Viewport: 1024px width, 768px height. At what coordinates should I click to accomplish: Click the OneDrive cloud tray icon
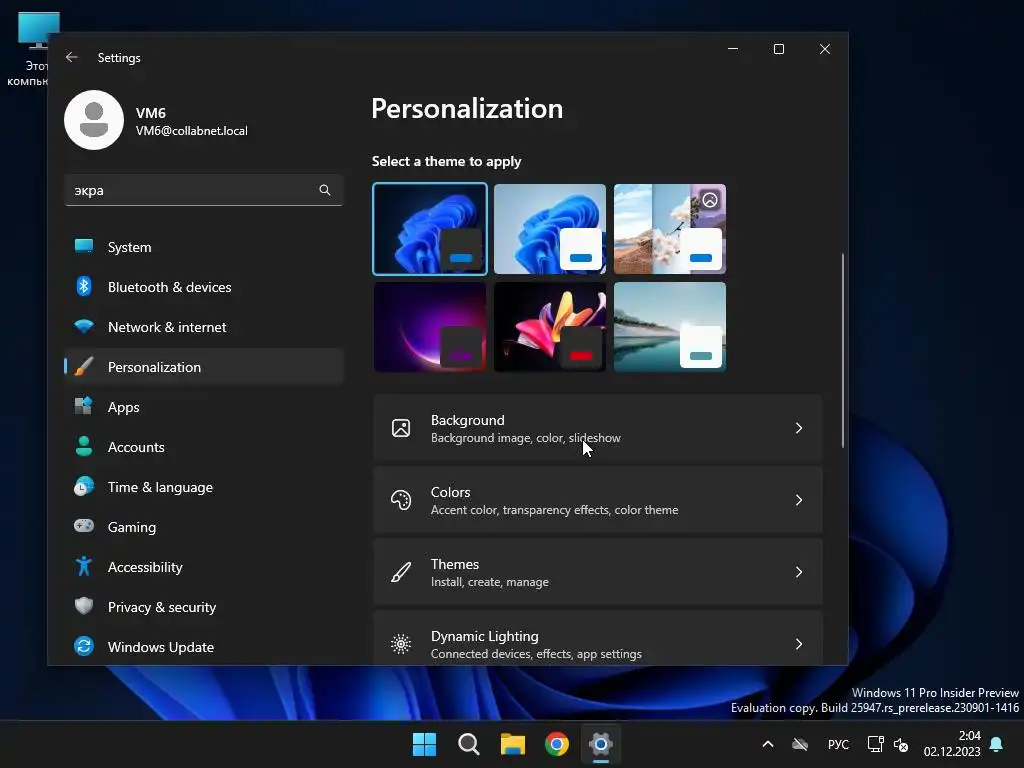800,744
